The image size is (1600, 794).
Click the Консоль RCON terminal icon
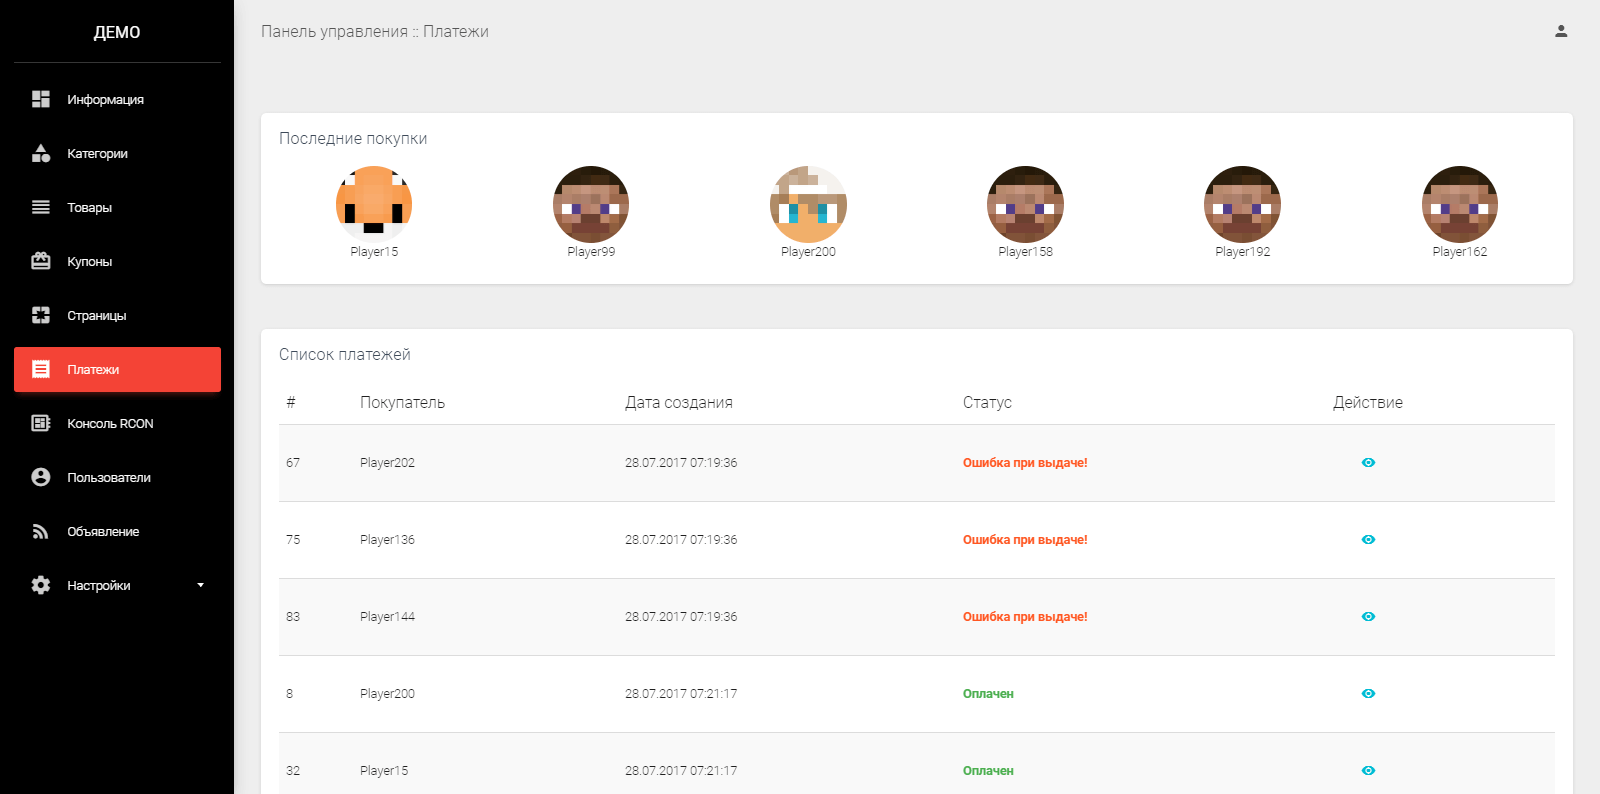41,423
